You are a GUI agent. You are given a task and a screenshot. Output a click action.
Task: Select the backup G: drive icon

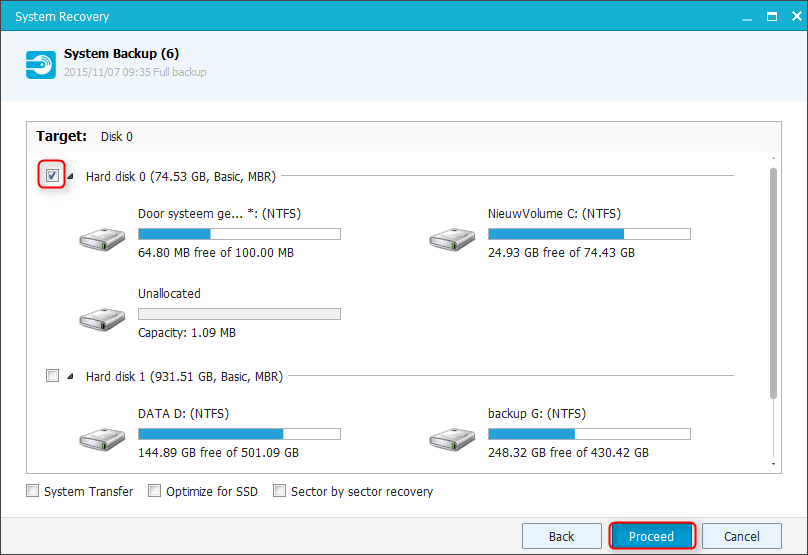point(452,439)
